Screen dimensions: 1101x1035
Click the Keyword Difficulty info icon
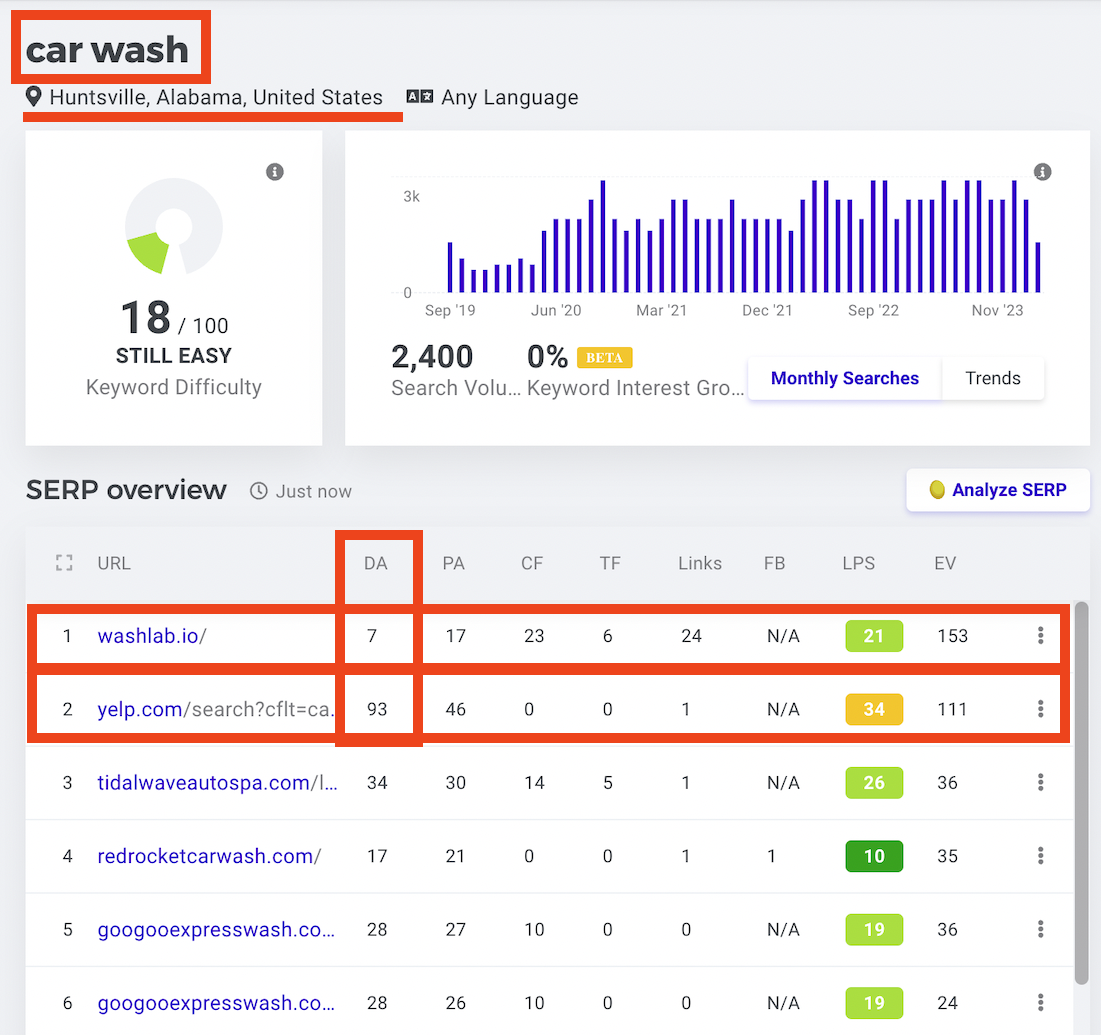pos(275,172)
